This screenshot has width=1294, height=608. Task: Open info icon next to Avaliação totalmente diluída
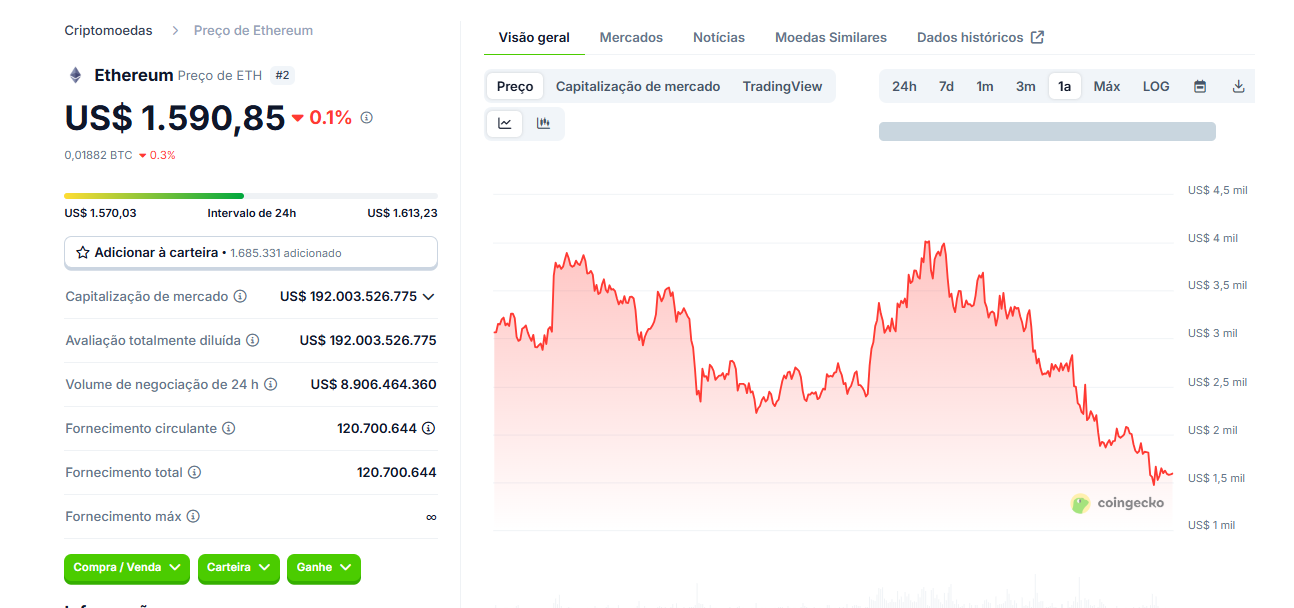click(253, 341)
